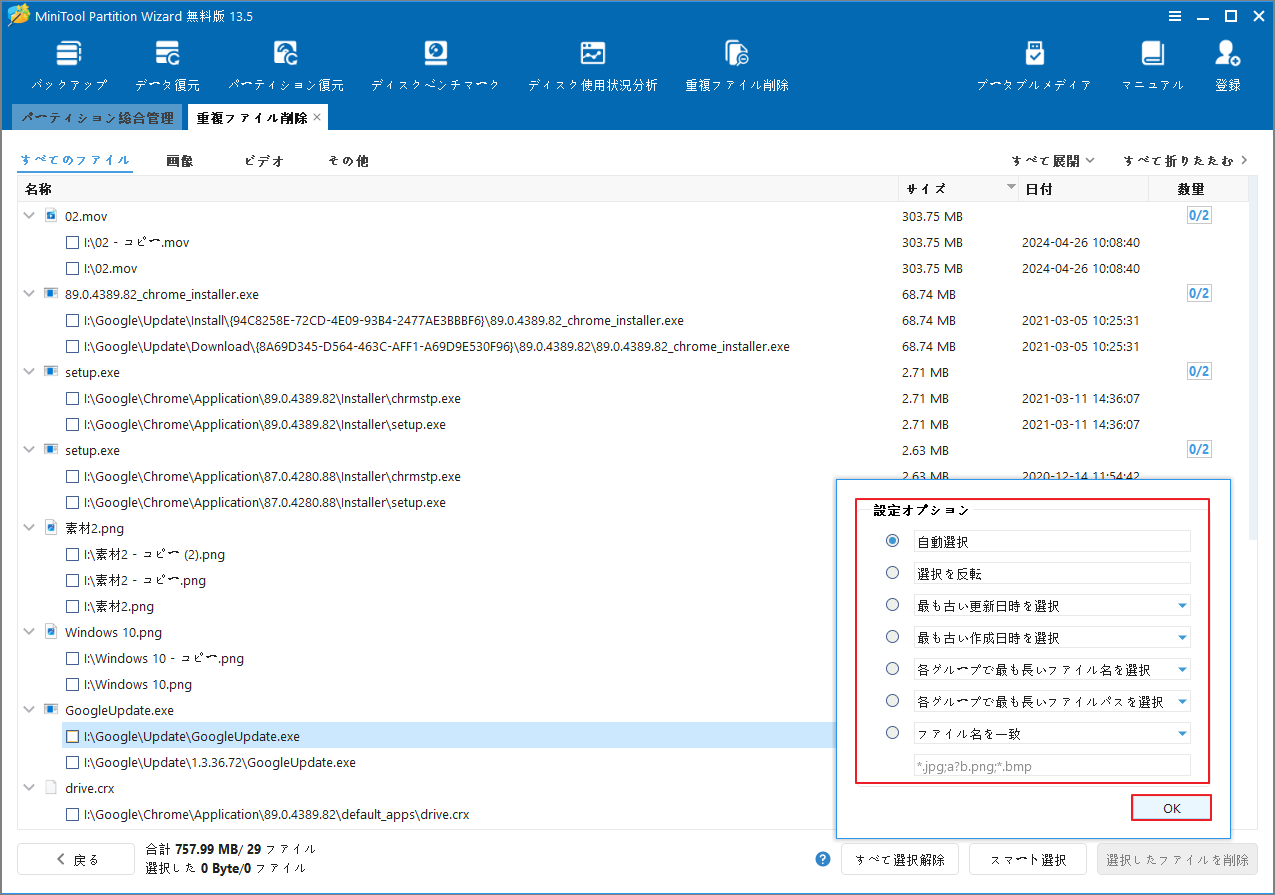This screenshot has height=895, width=1275.
Task: Open the マニュアル (Manual) icon
Action: 1152,63
